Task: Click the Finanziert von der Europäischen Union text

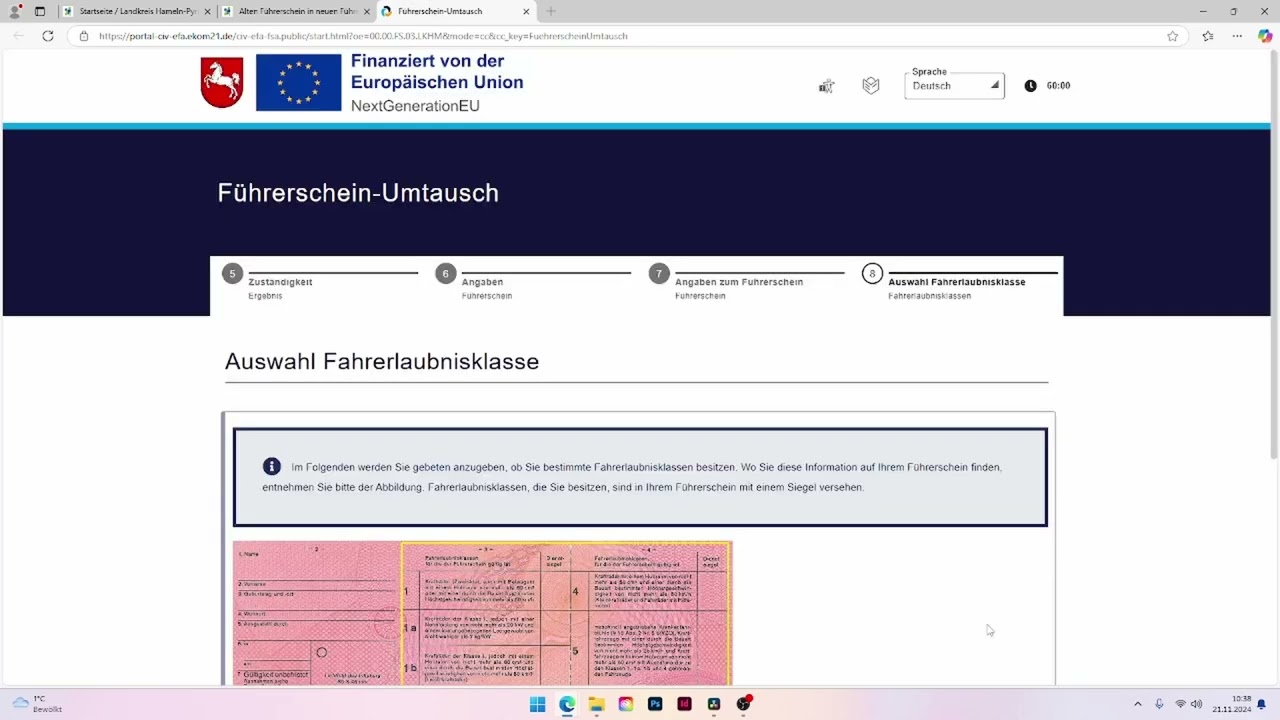Action: (x=437, y=72)
